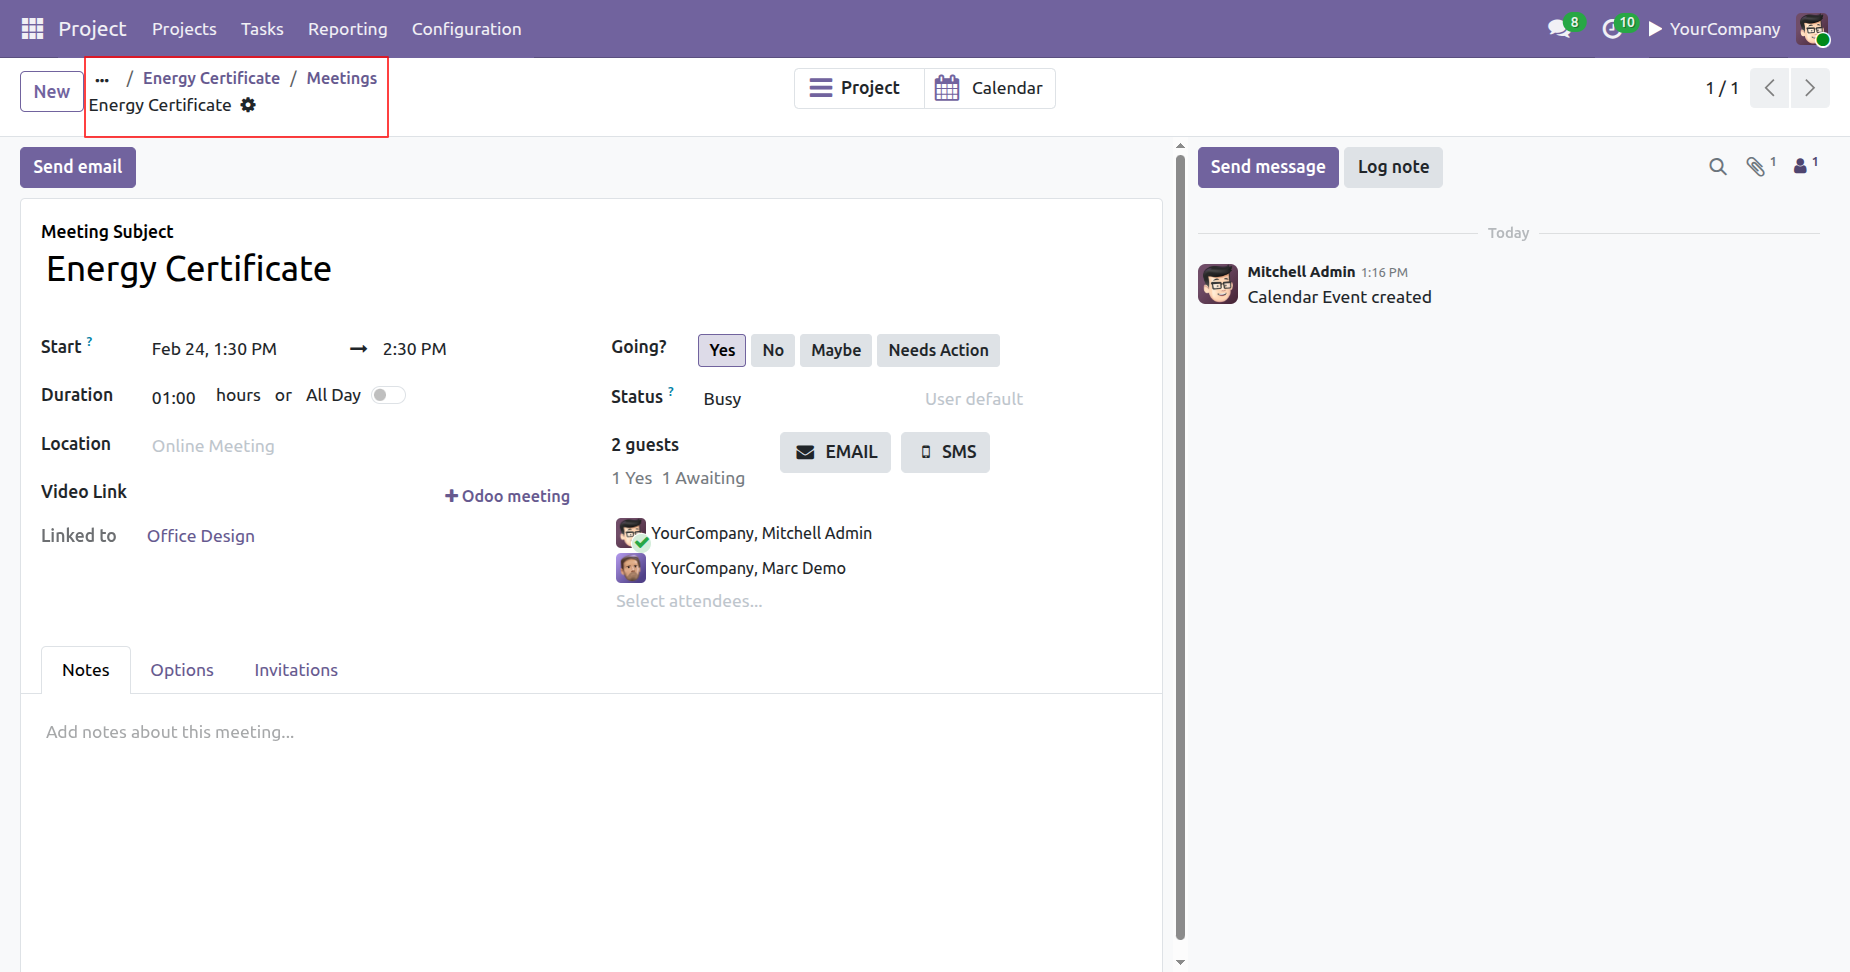The image size is (1850, 972).
Task: Click the Project smart button
Action: pyautogui.click(x=859, y=88)
